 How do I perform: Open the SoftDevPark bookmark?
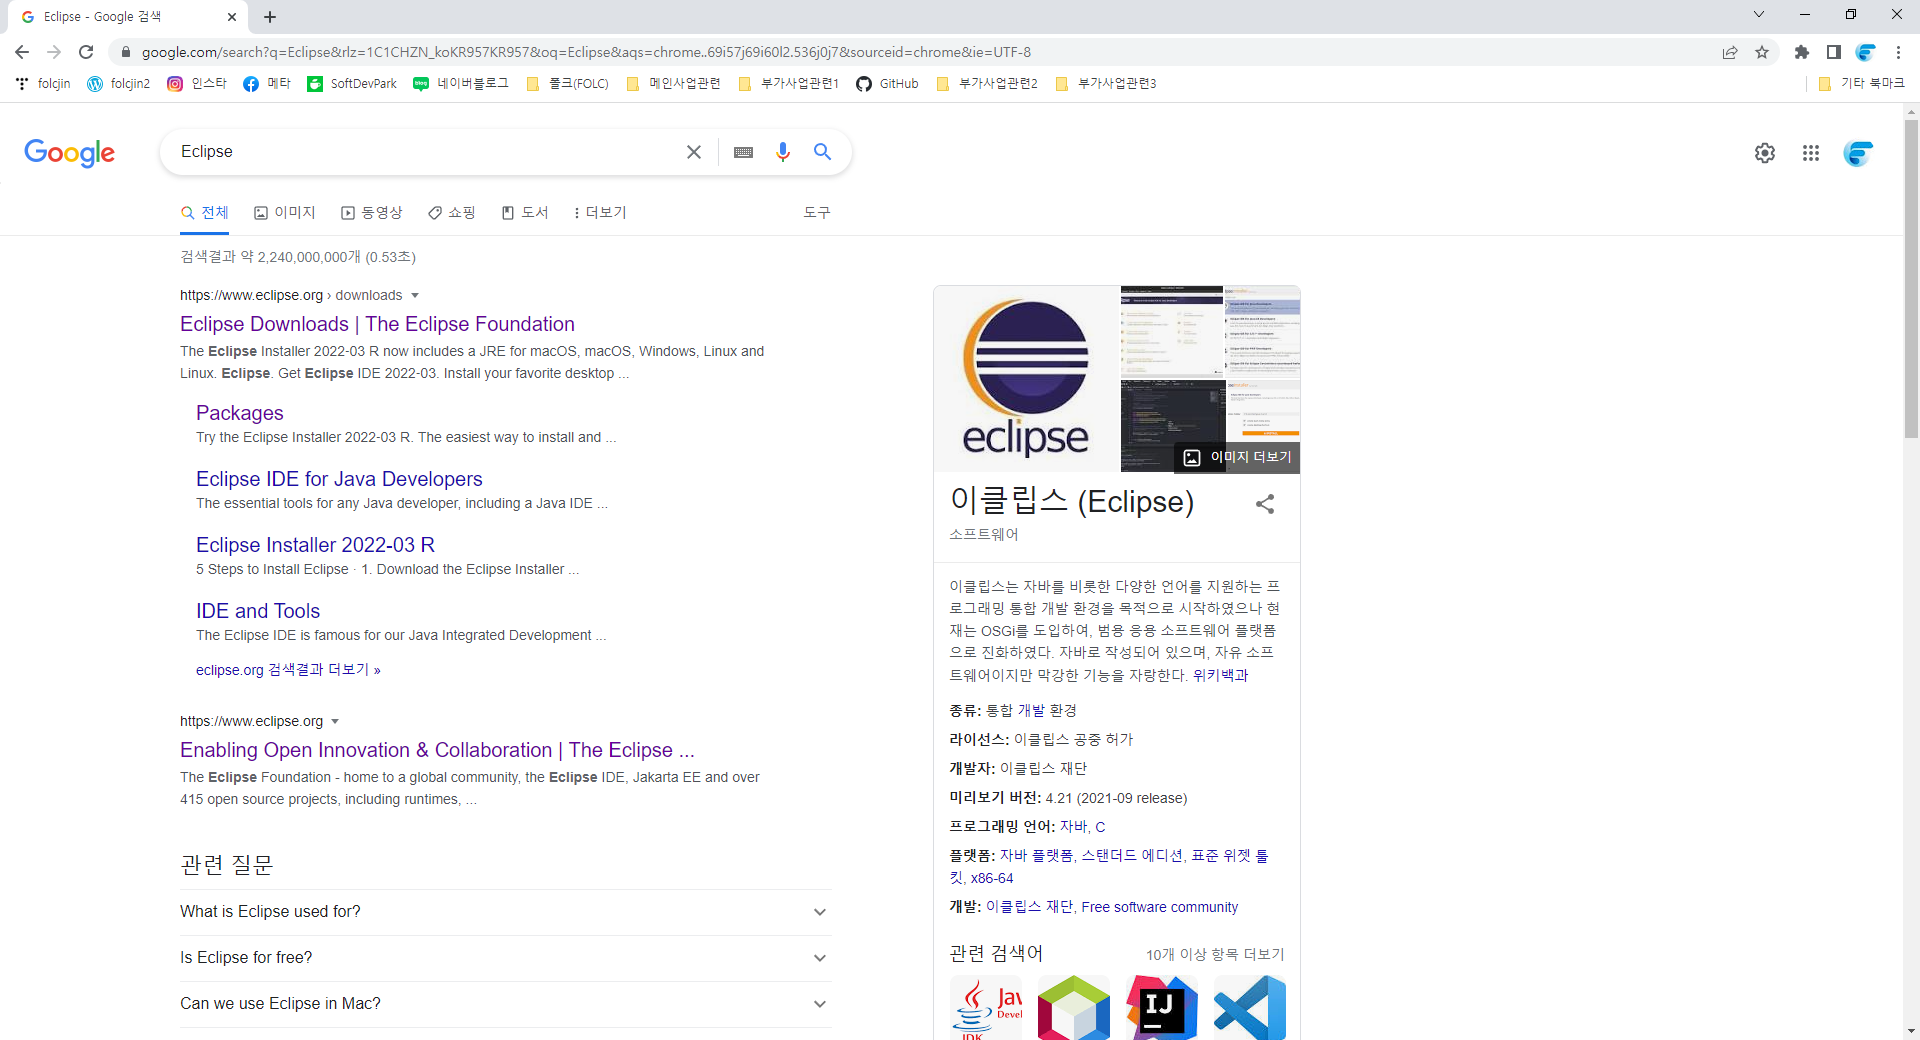pos(352,84)
